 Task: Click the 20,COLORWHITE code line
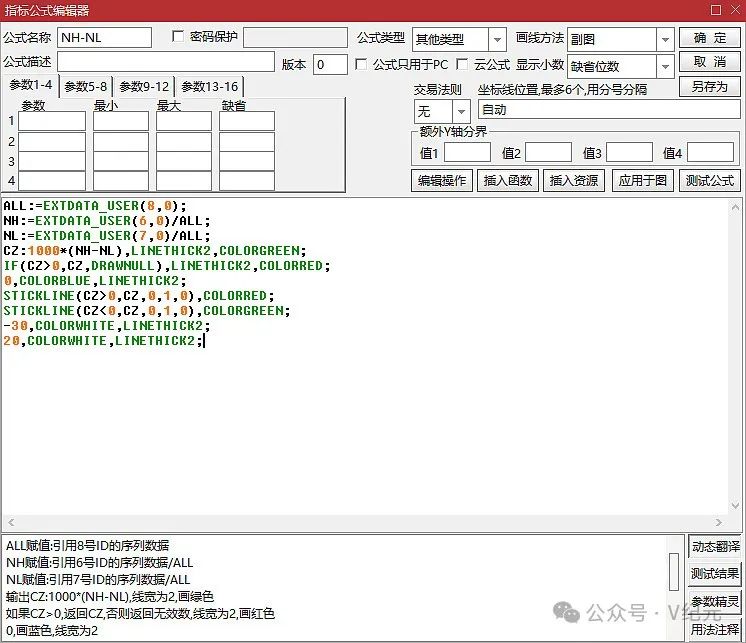103,341
